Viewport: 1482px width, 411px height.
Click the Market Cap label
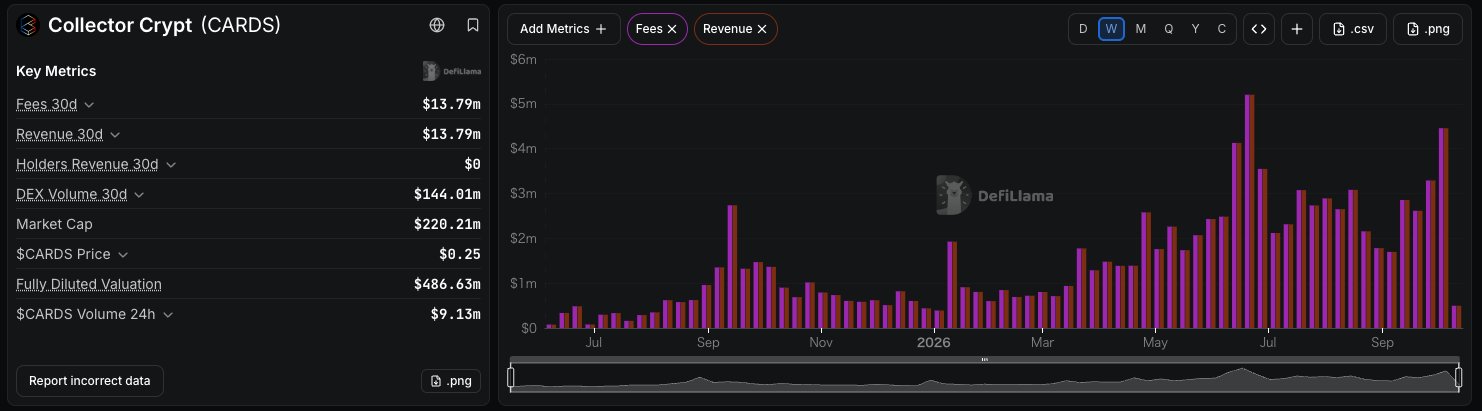54,224
